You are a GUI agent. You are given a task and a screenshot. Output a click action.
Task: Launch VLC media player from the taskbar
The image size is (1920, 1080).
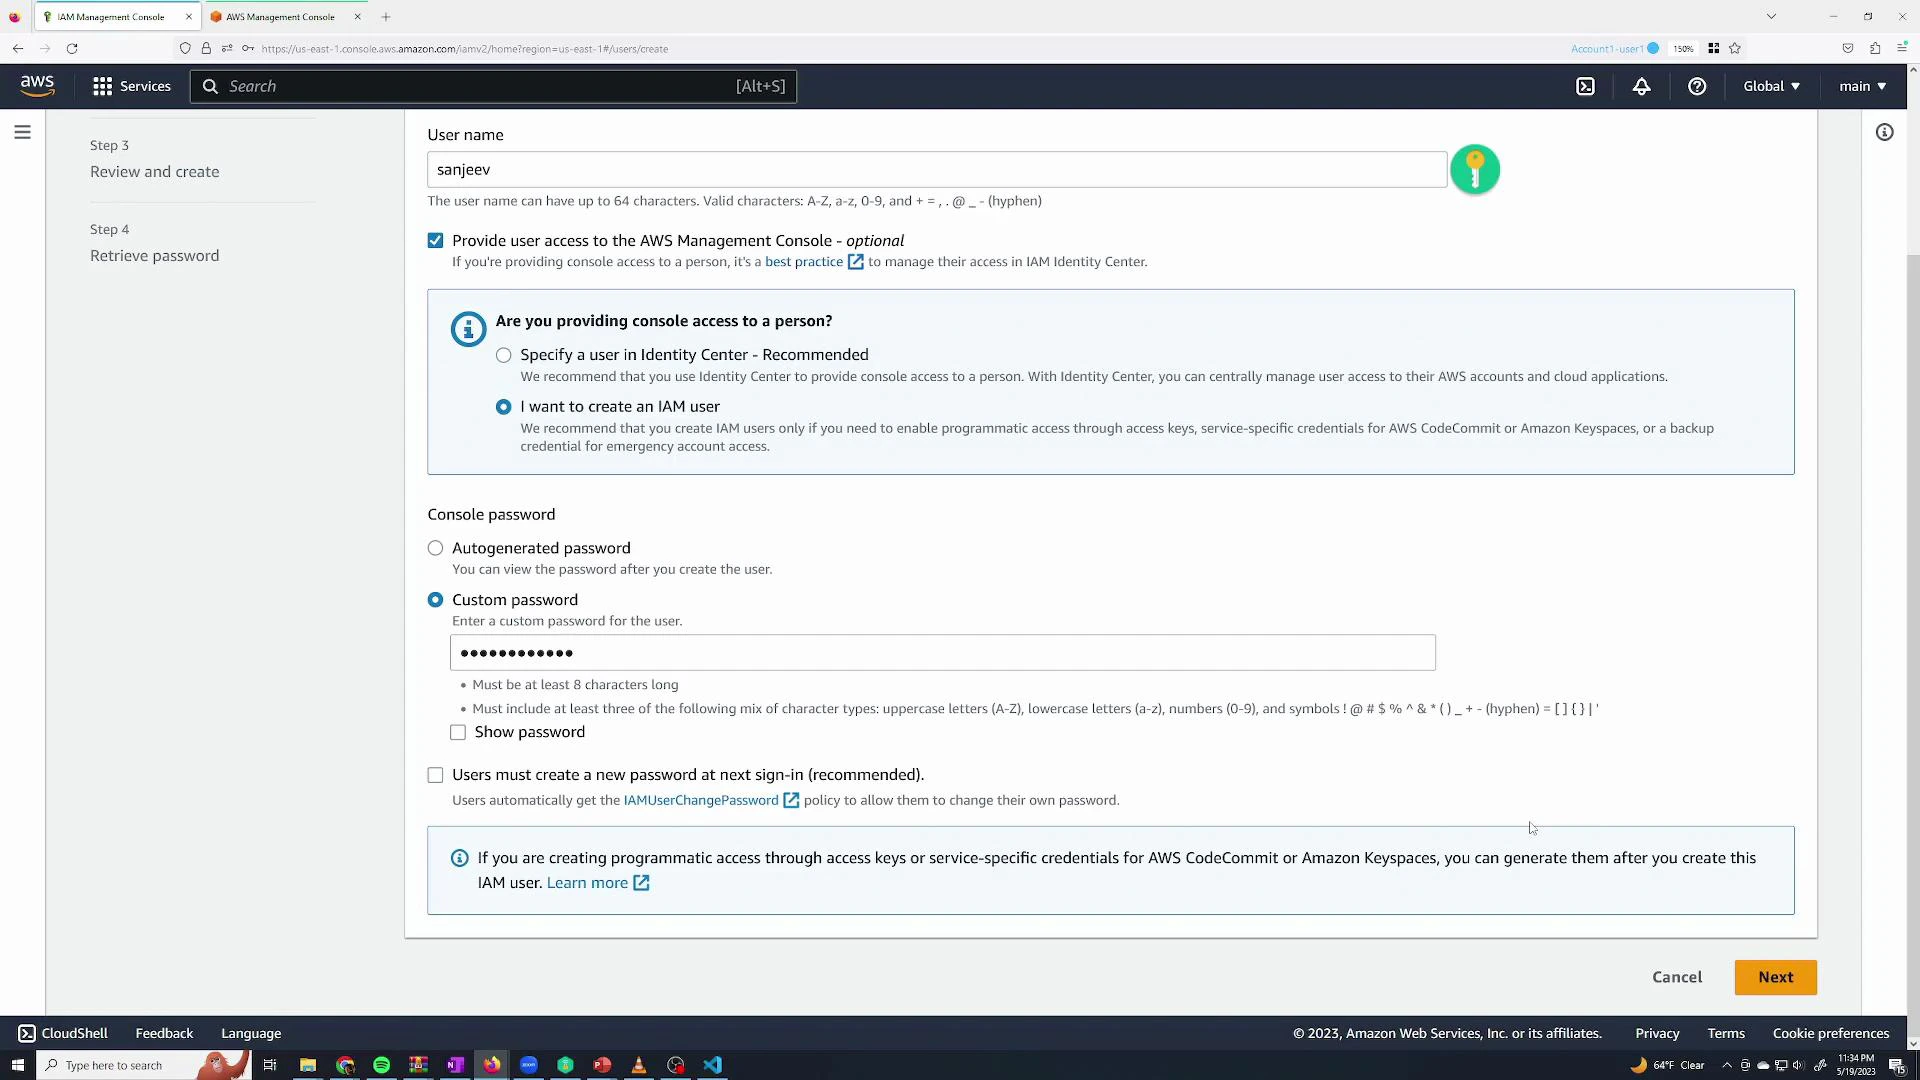[x=639, y=1065]
